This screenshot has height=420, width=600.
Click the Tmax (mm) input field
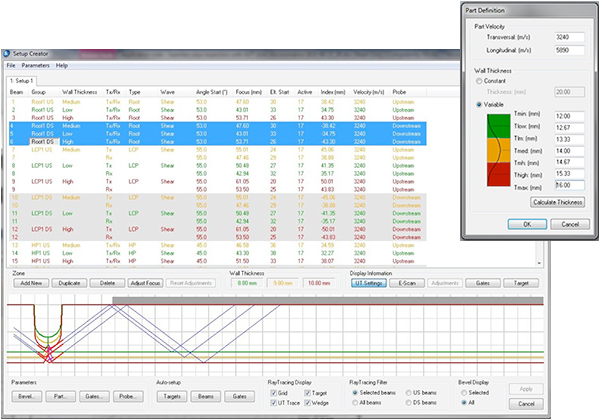tap(569, 185)
